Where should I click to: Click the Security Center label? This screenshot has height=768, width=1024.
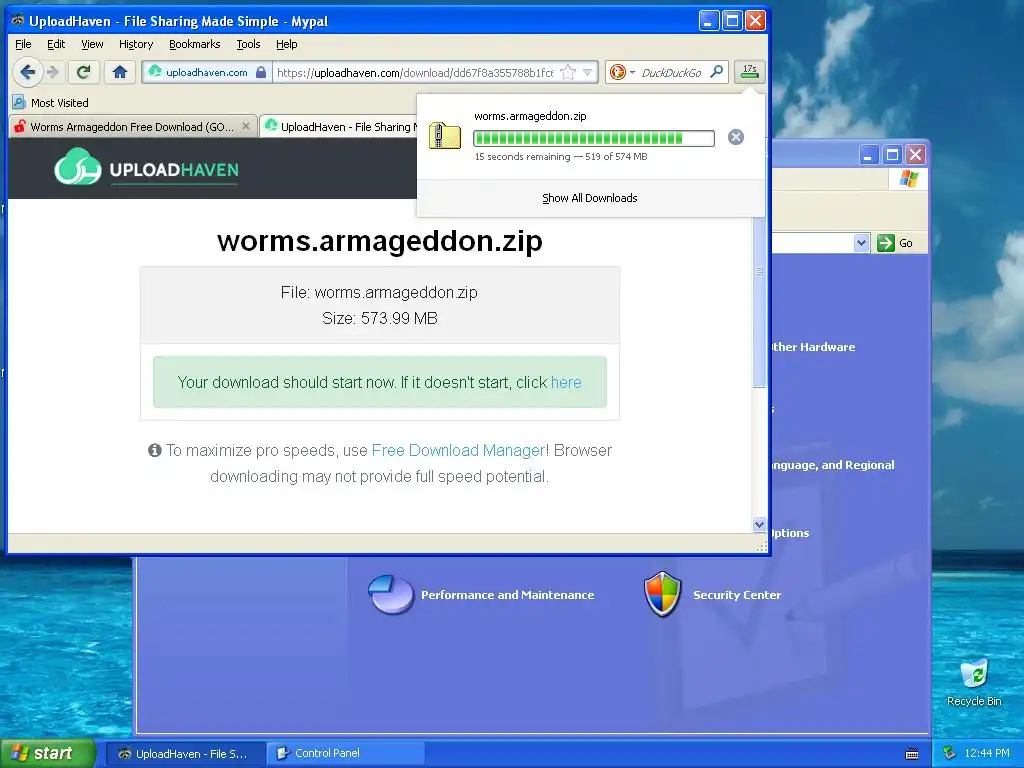tap(737, 595)
